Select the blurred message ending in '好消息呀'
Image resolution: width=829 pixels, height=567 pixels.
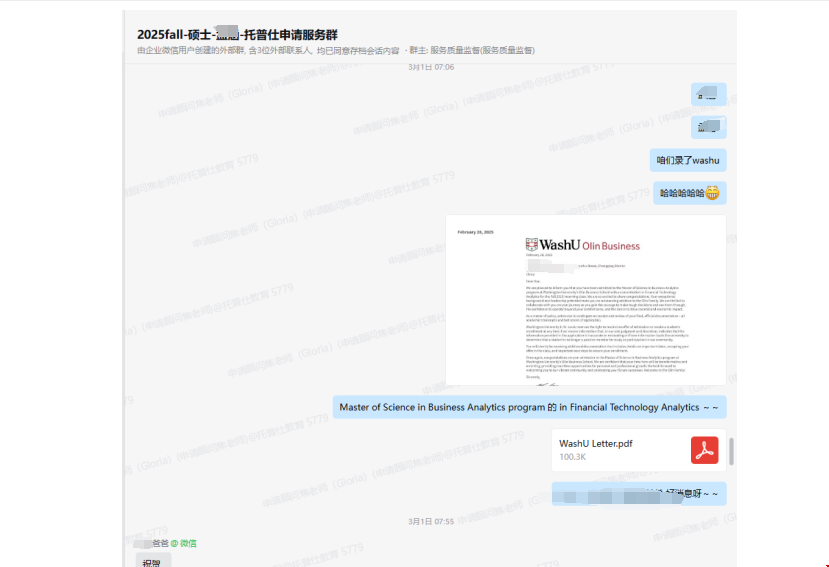(x=639, y=493)
